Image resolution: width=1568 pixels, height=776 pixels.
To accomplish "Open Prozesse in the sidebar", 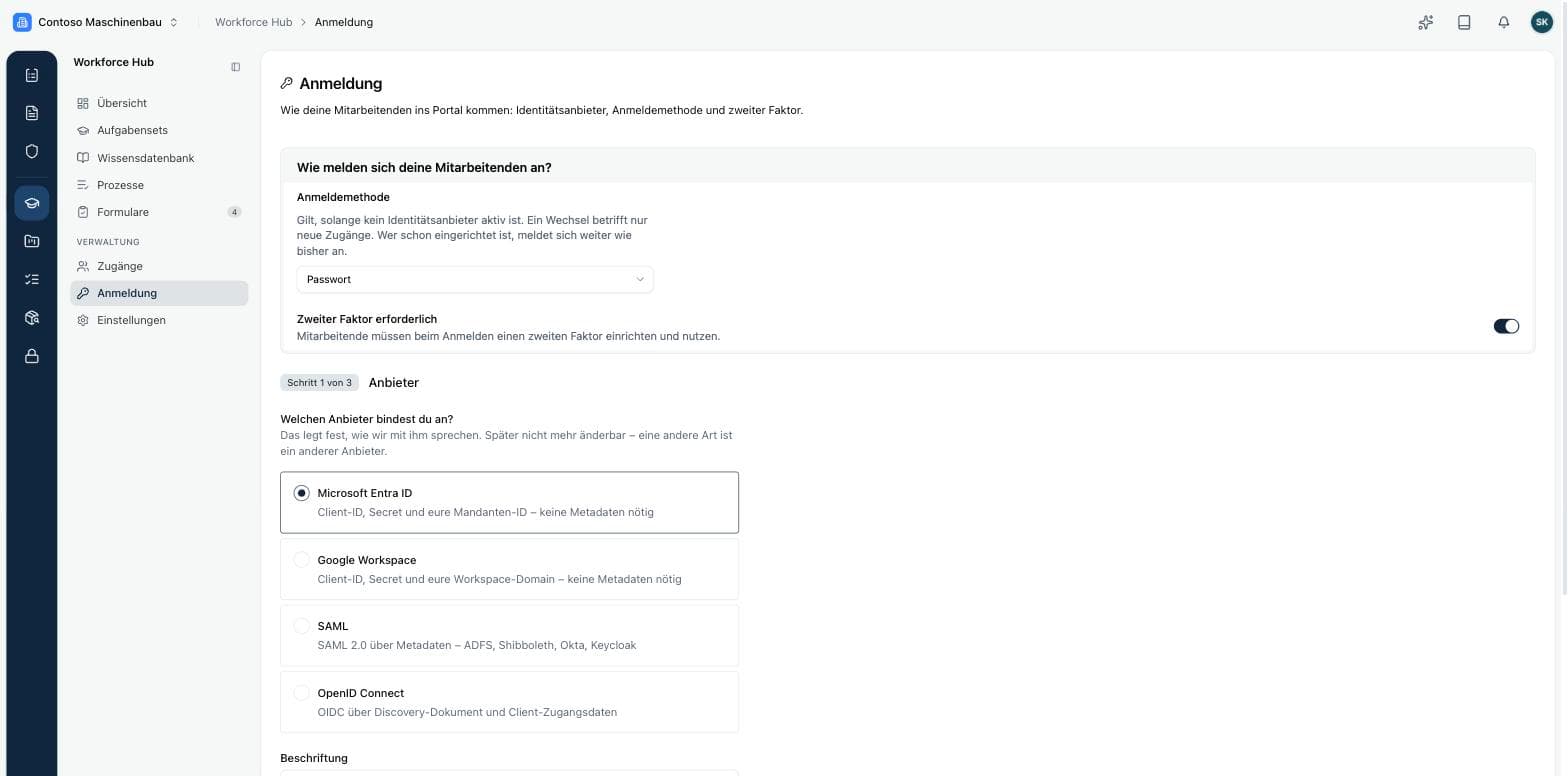I will pyautogui.click(x=159, y=185).
